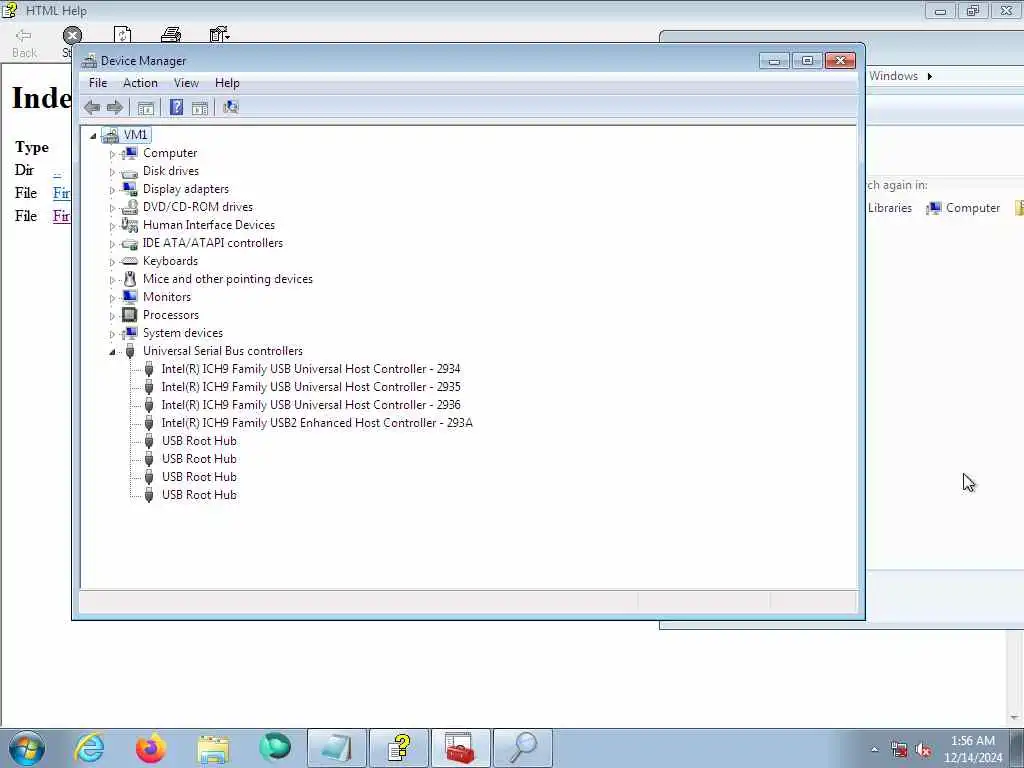Select the Keyboards category icon
The height and width of the screenshot is (768, 1024).
130,261
